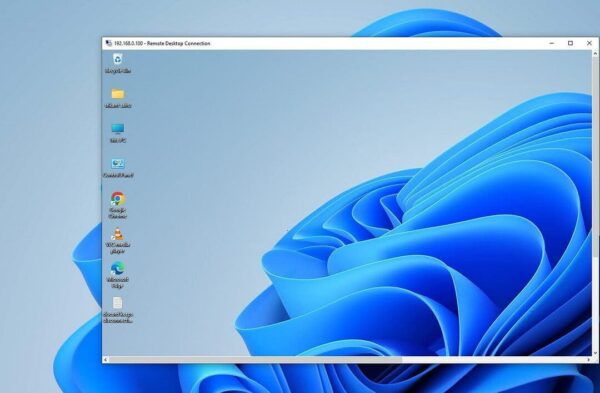
Task: Minimize the Remote Desktop Connection window
Action: 552,43
